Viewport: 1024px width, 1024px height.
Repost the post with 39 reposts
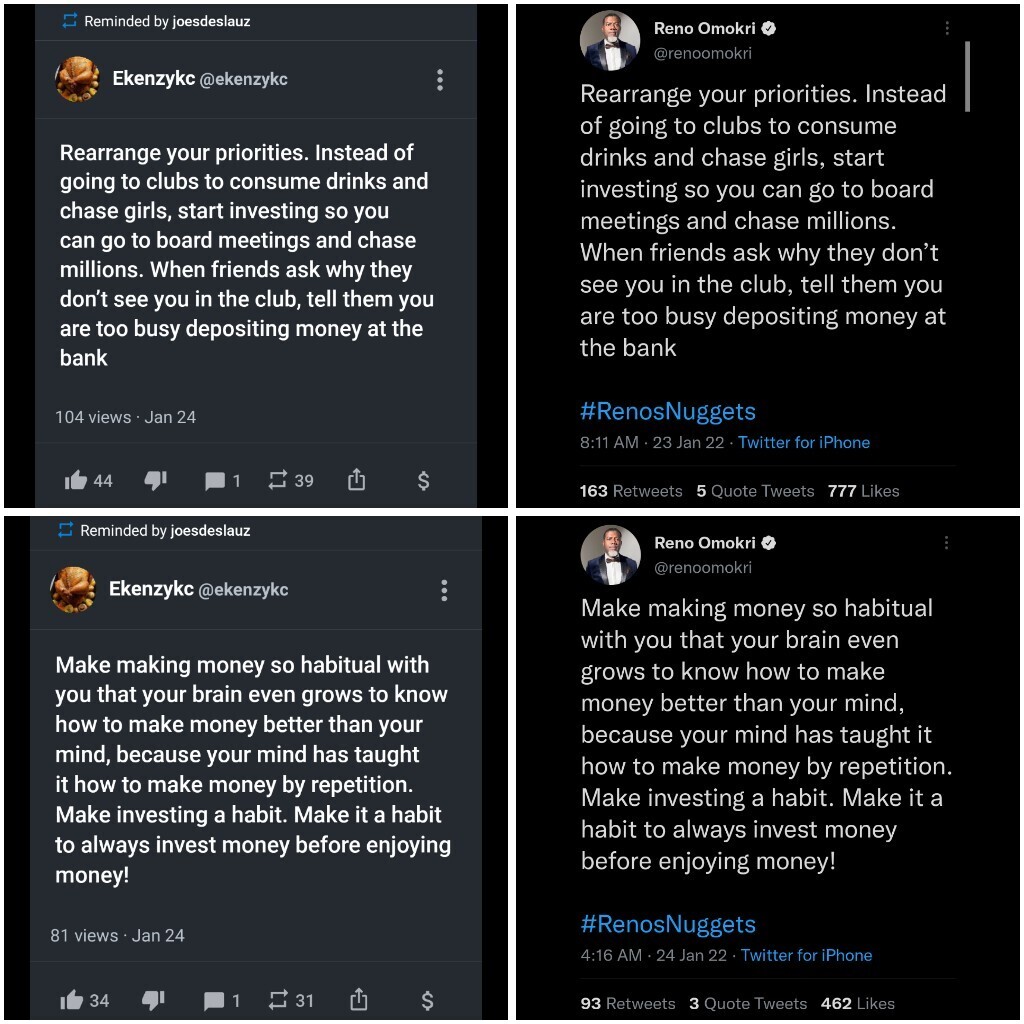(x=278, y=481)
